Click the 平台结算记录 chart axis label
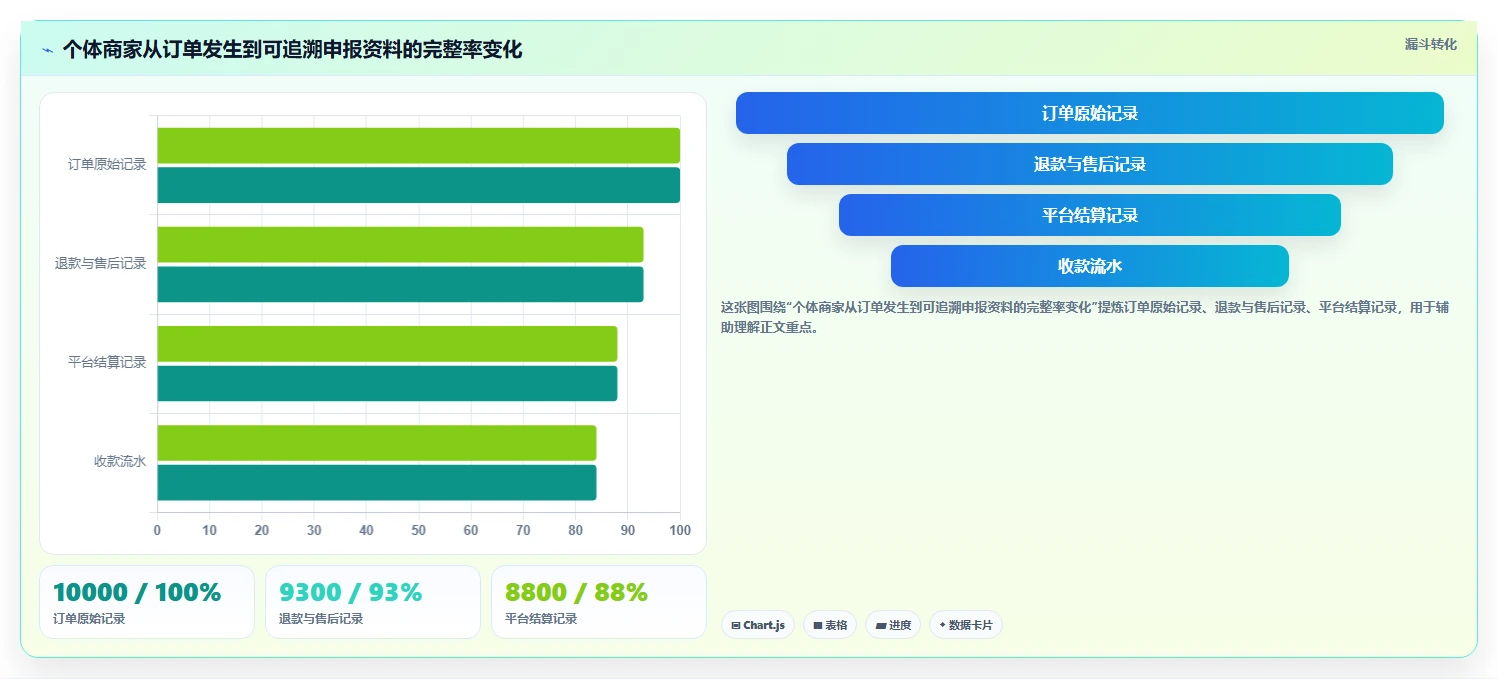 [107, 363]
